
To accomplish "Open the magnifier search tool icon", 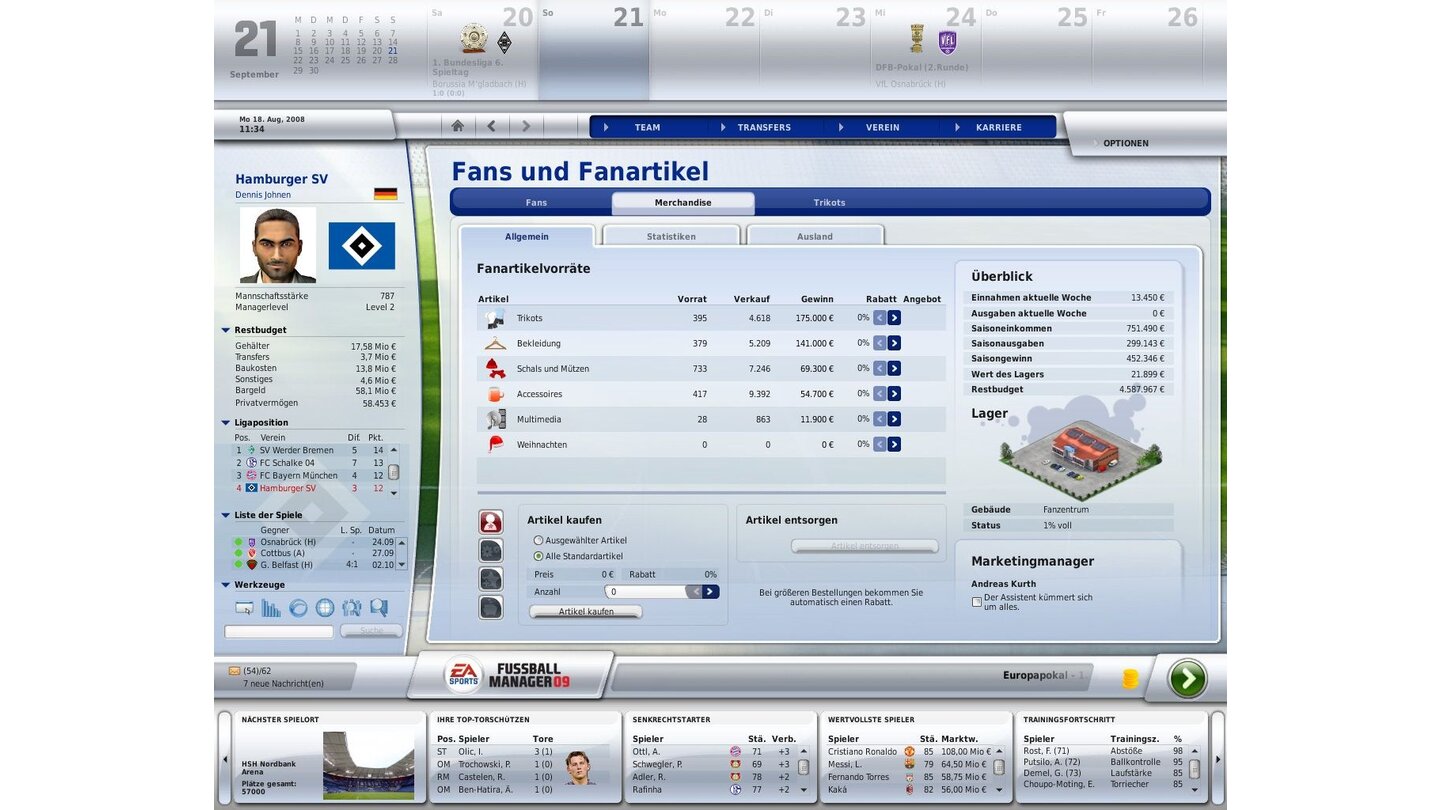I will point(379,607).
